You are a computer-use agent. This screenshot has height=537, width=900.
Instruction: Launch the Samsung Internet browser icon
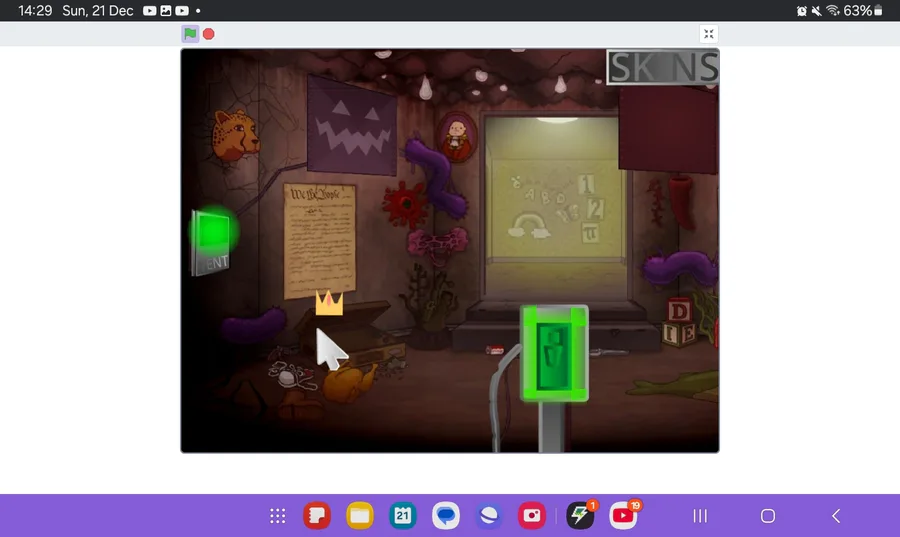click(489, 515)
